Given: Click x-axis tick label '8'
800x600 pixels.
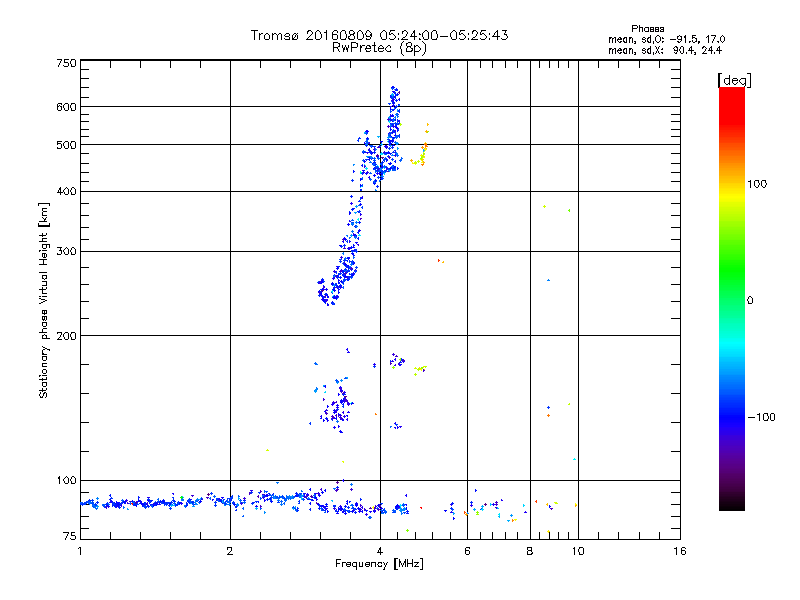Looking at the screenshot, I should [x=530, y=551].
